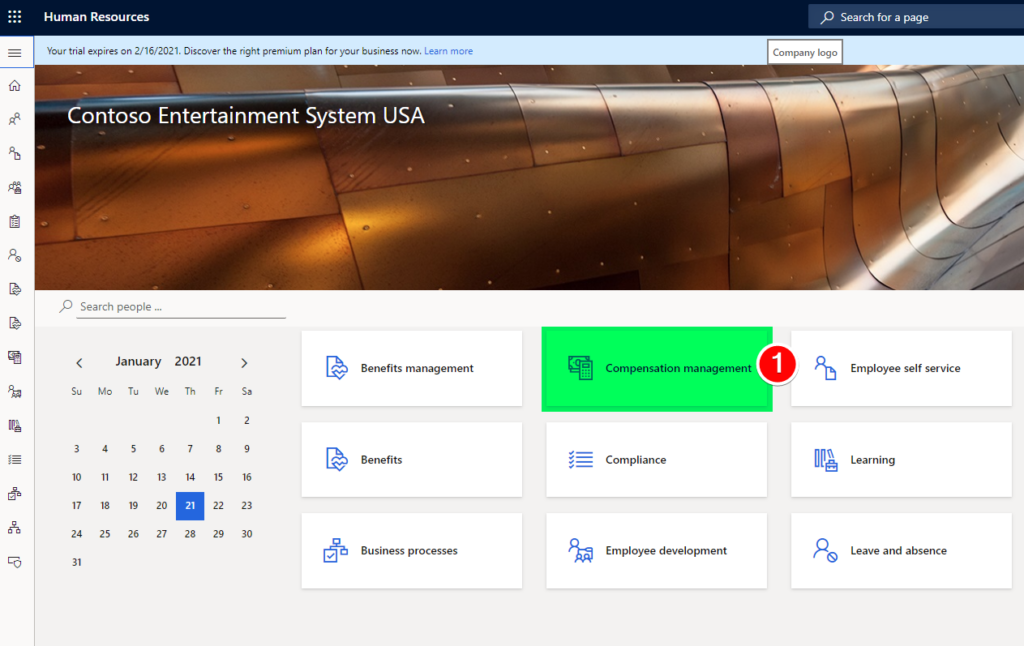1024x646 pixels.
Task: Open the app launcher waffle icon
Action: [14, 17]
